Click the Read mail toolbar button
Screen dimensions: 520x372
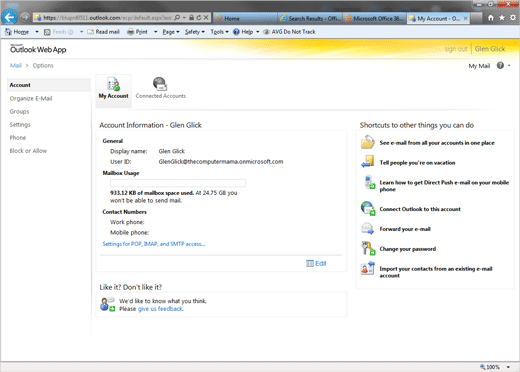coord(103,32)
